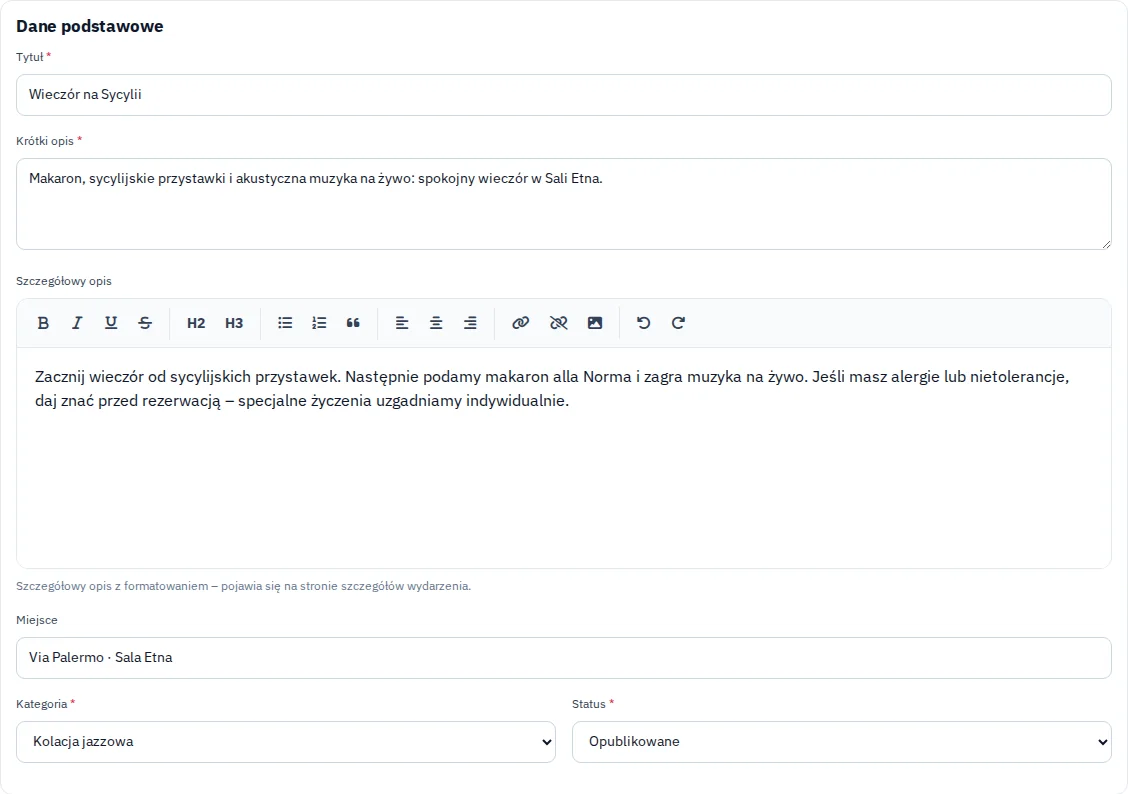Set heading level H3

tap(234, 323)
